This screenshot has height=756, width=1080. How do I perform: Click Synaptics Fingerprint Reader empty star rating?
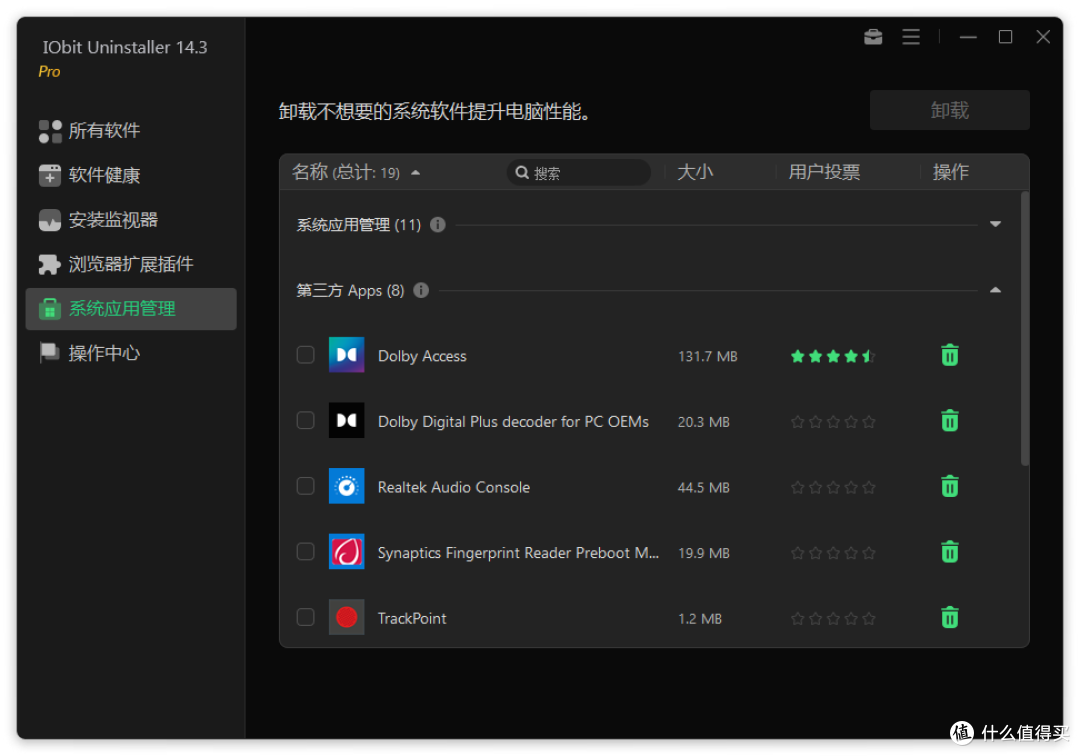pos(832,553)
